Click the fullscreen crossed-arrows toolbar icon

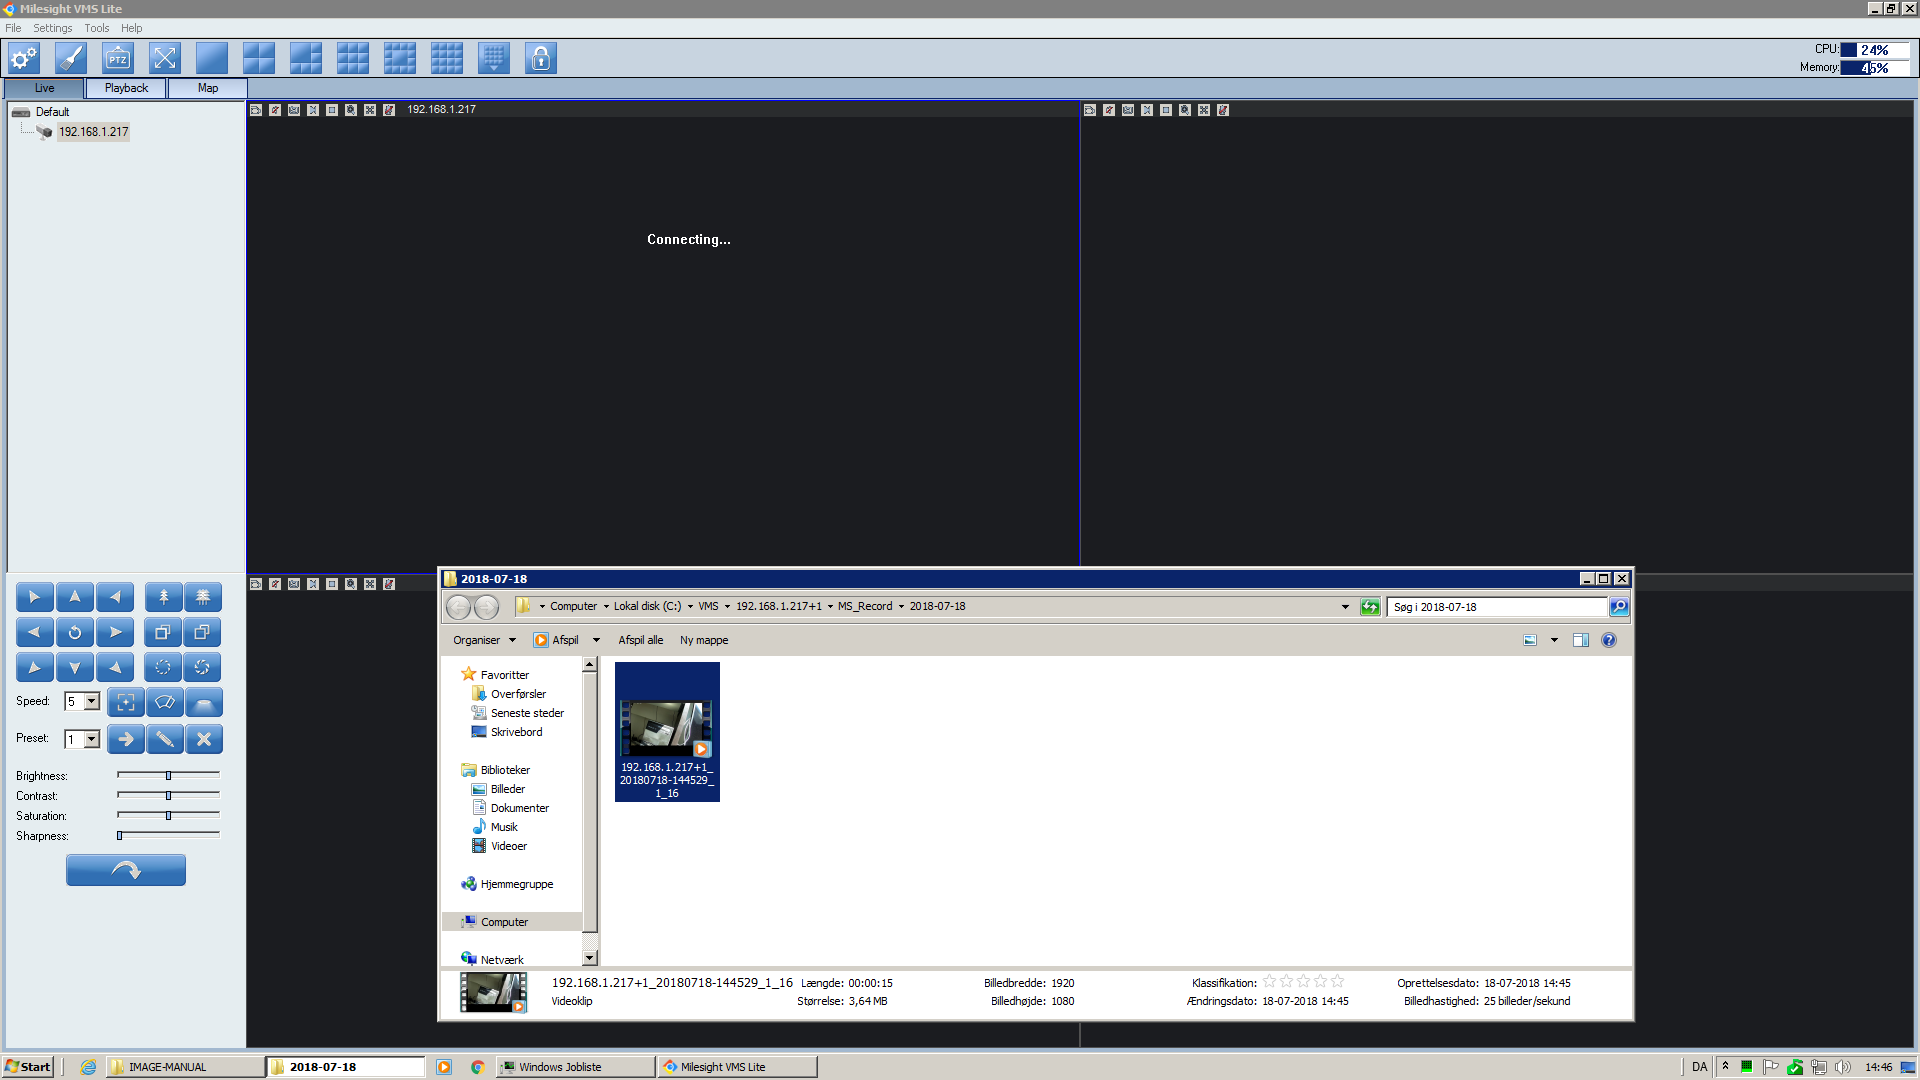point(165,59)
